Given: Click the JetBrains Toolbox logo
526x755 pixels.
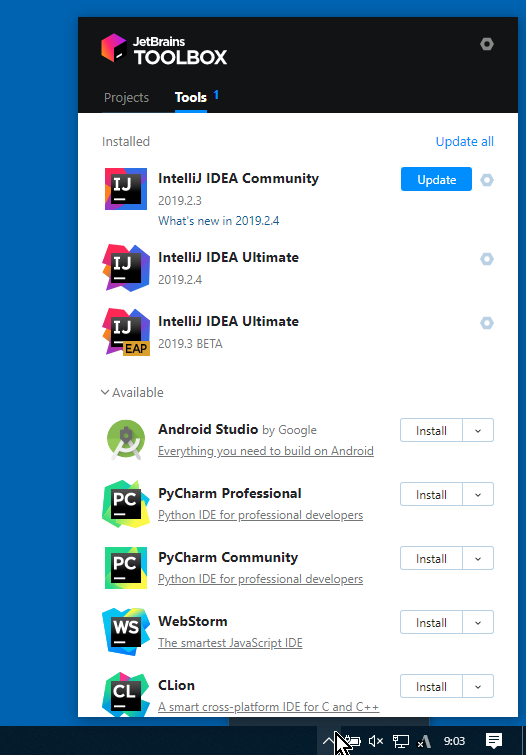Looking at the screenshot, I should coord(164,49).
